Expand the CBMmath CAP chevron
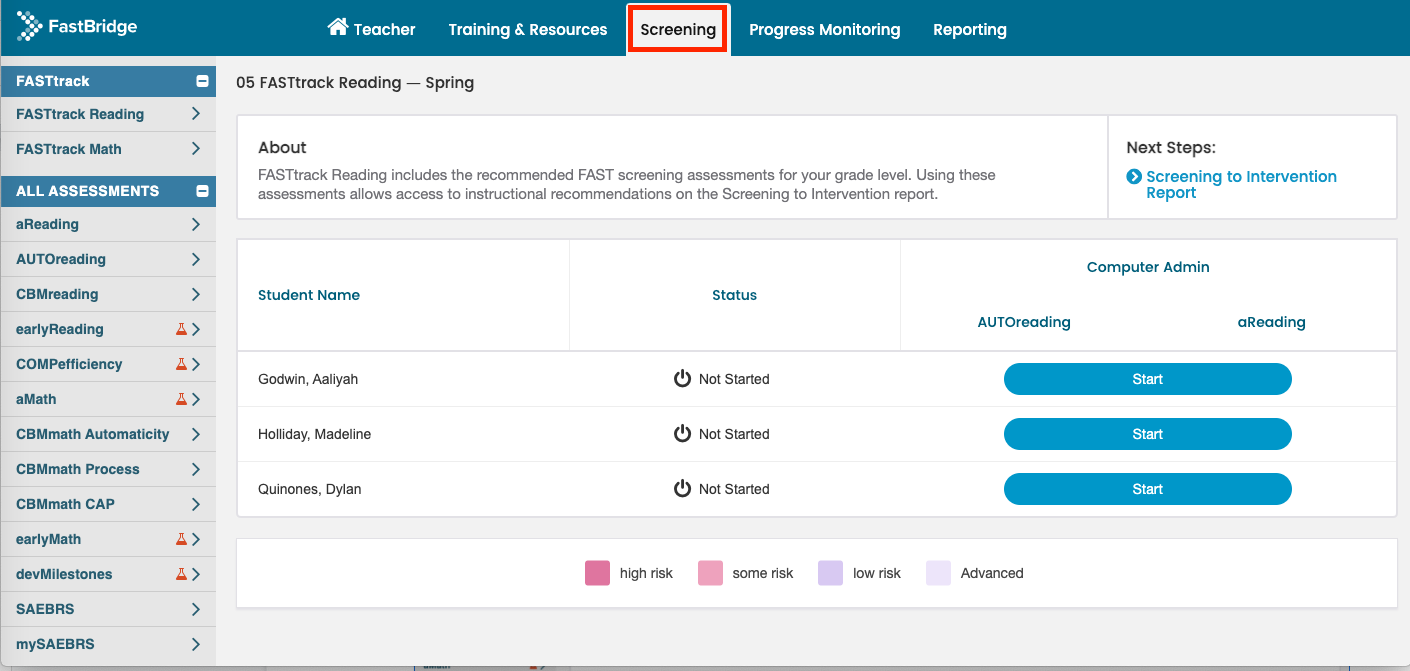 [196, 504]
